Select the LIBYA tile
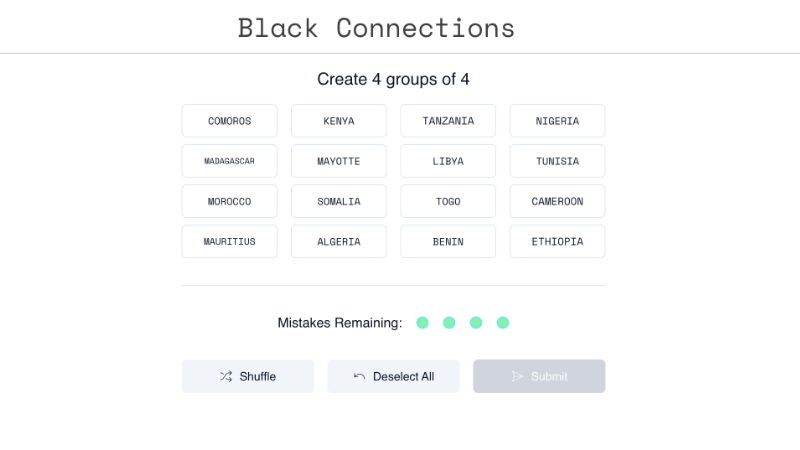This screenshot has height=450, width=800. 448,161
